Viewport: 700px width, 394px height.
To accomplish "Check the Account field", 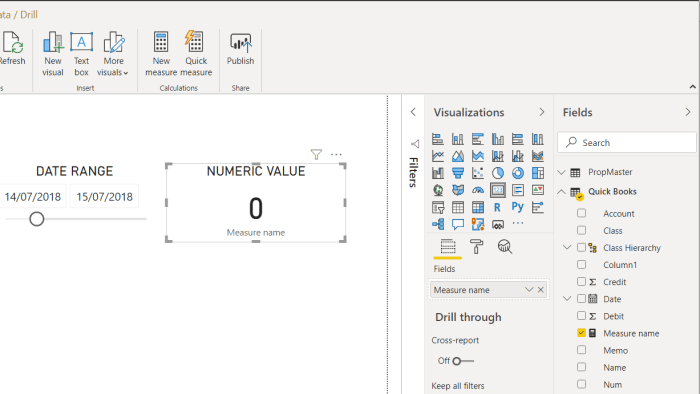I will [581, 213].
